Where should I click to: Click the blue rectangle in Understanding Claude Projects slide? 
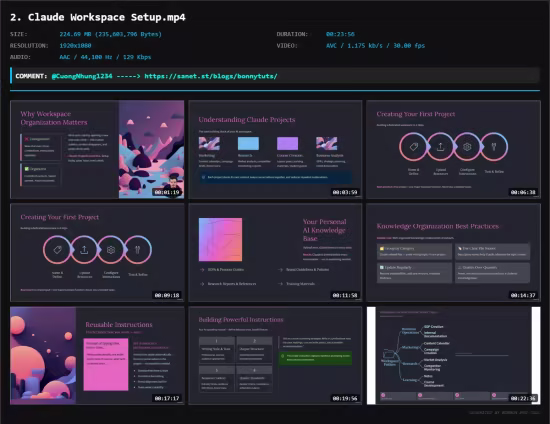(248, 143)
